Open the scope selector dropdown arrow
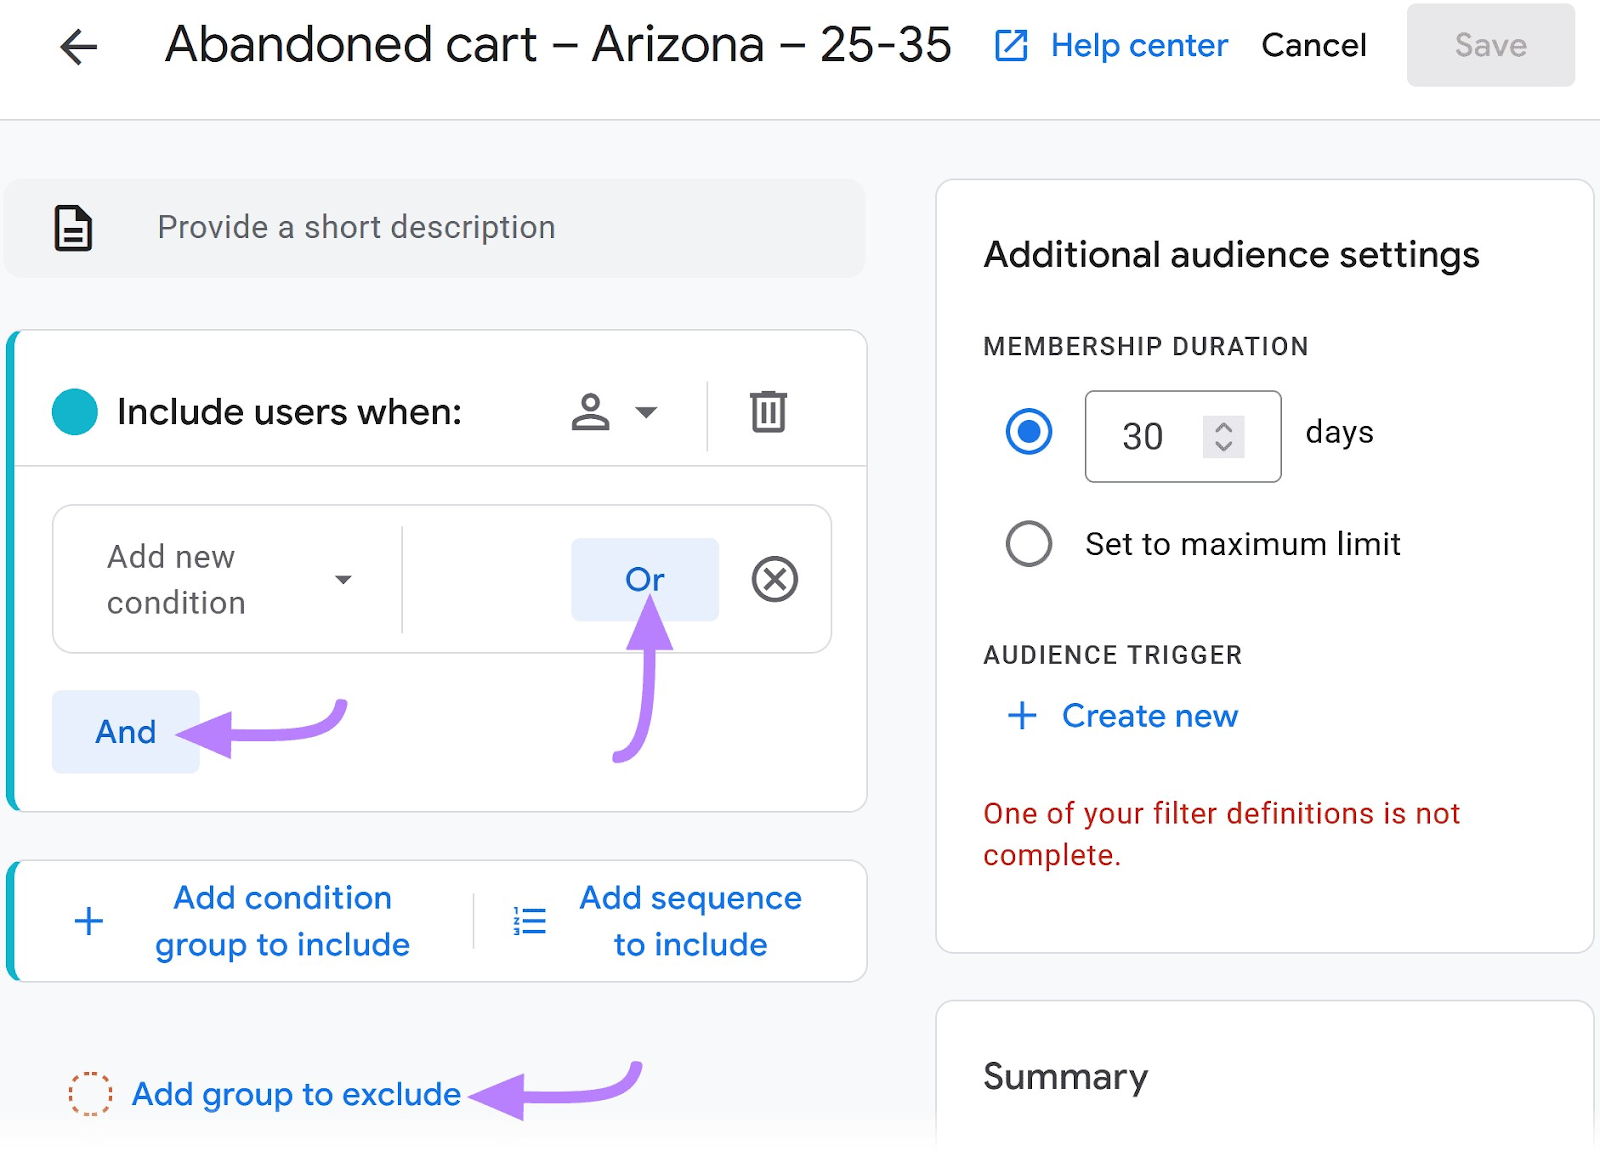The image size is (1600, 1151). tap(645, 411)
